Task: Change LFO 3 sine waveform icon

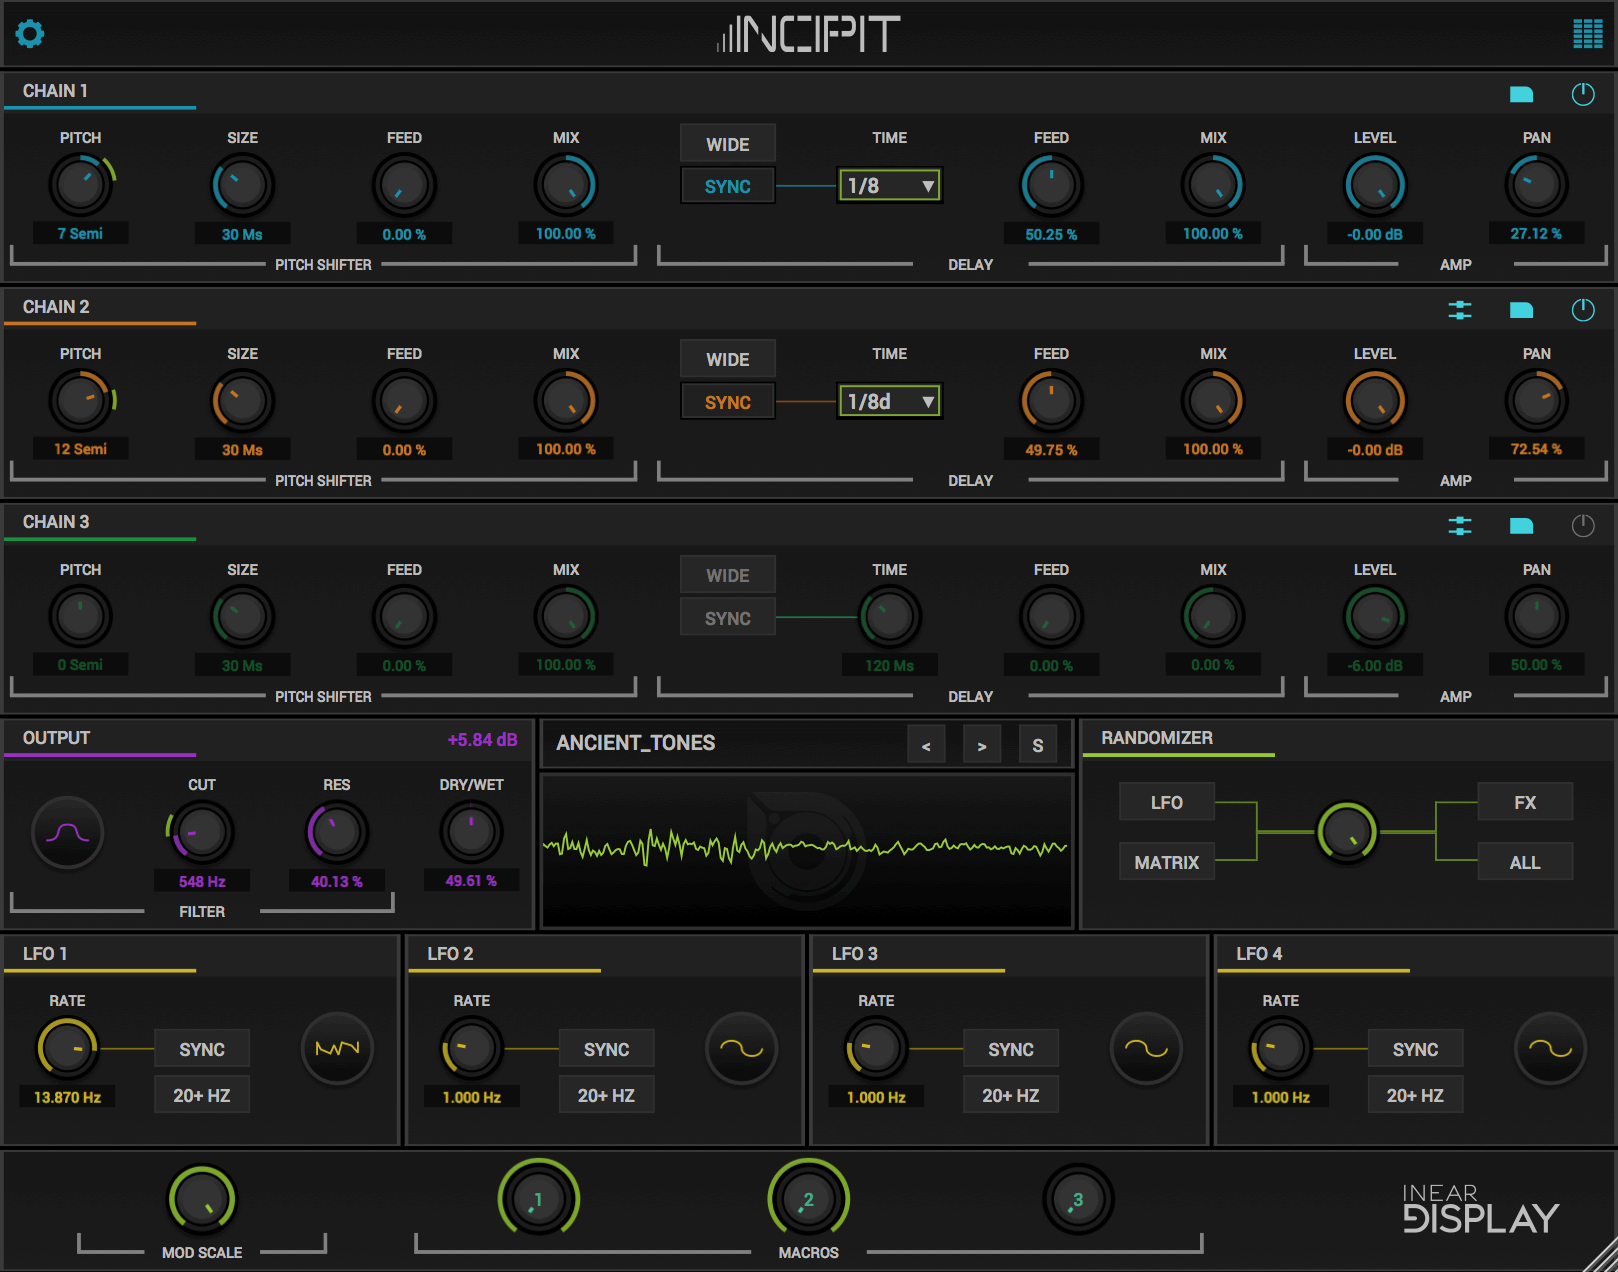Action: point(1146,1048)
